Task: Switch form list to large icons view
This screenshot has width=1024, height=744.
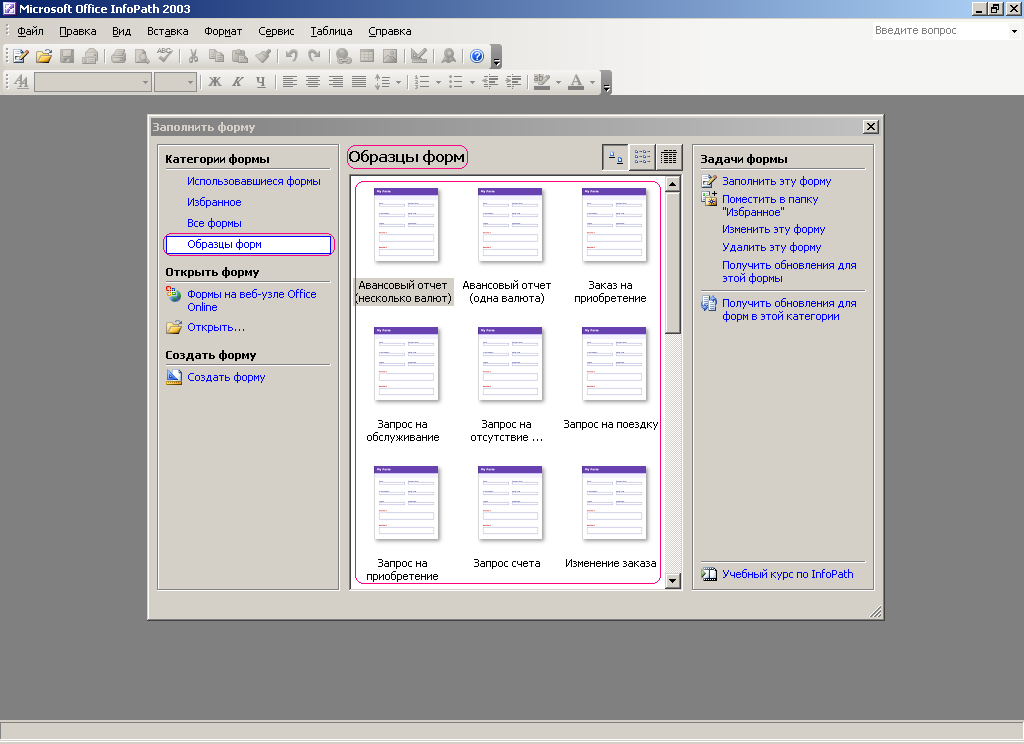Action: click(x=615, y=157)
